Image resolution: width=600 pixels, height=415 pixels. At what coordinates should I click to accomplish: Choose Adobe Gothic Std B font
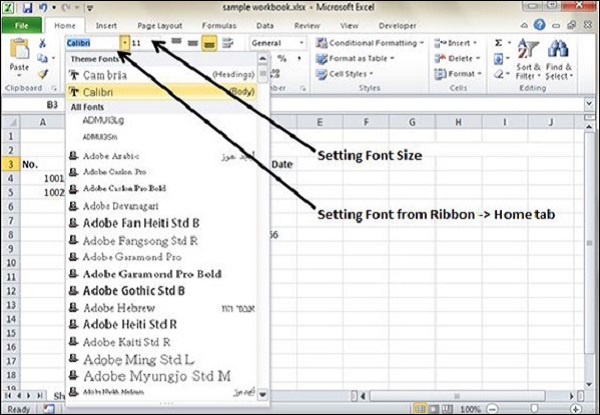[161, 291]
